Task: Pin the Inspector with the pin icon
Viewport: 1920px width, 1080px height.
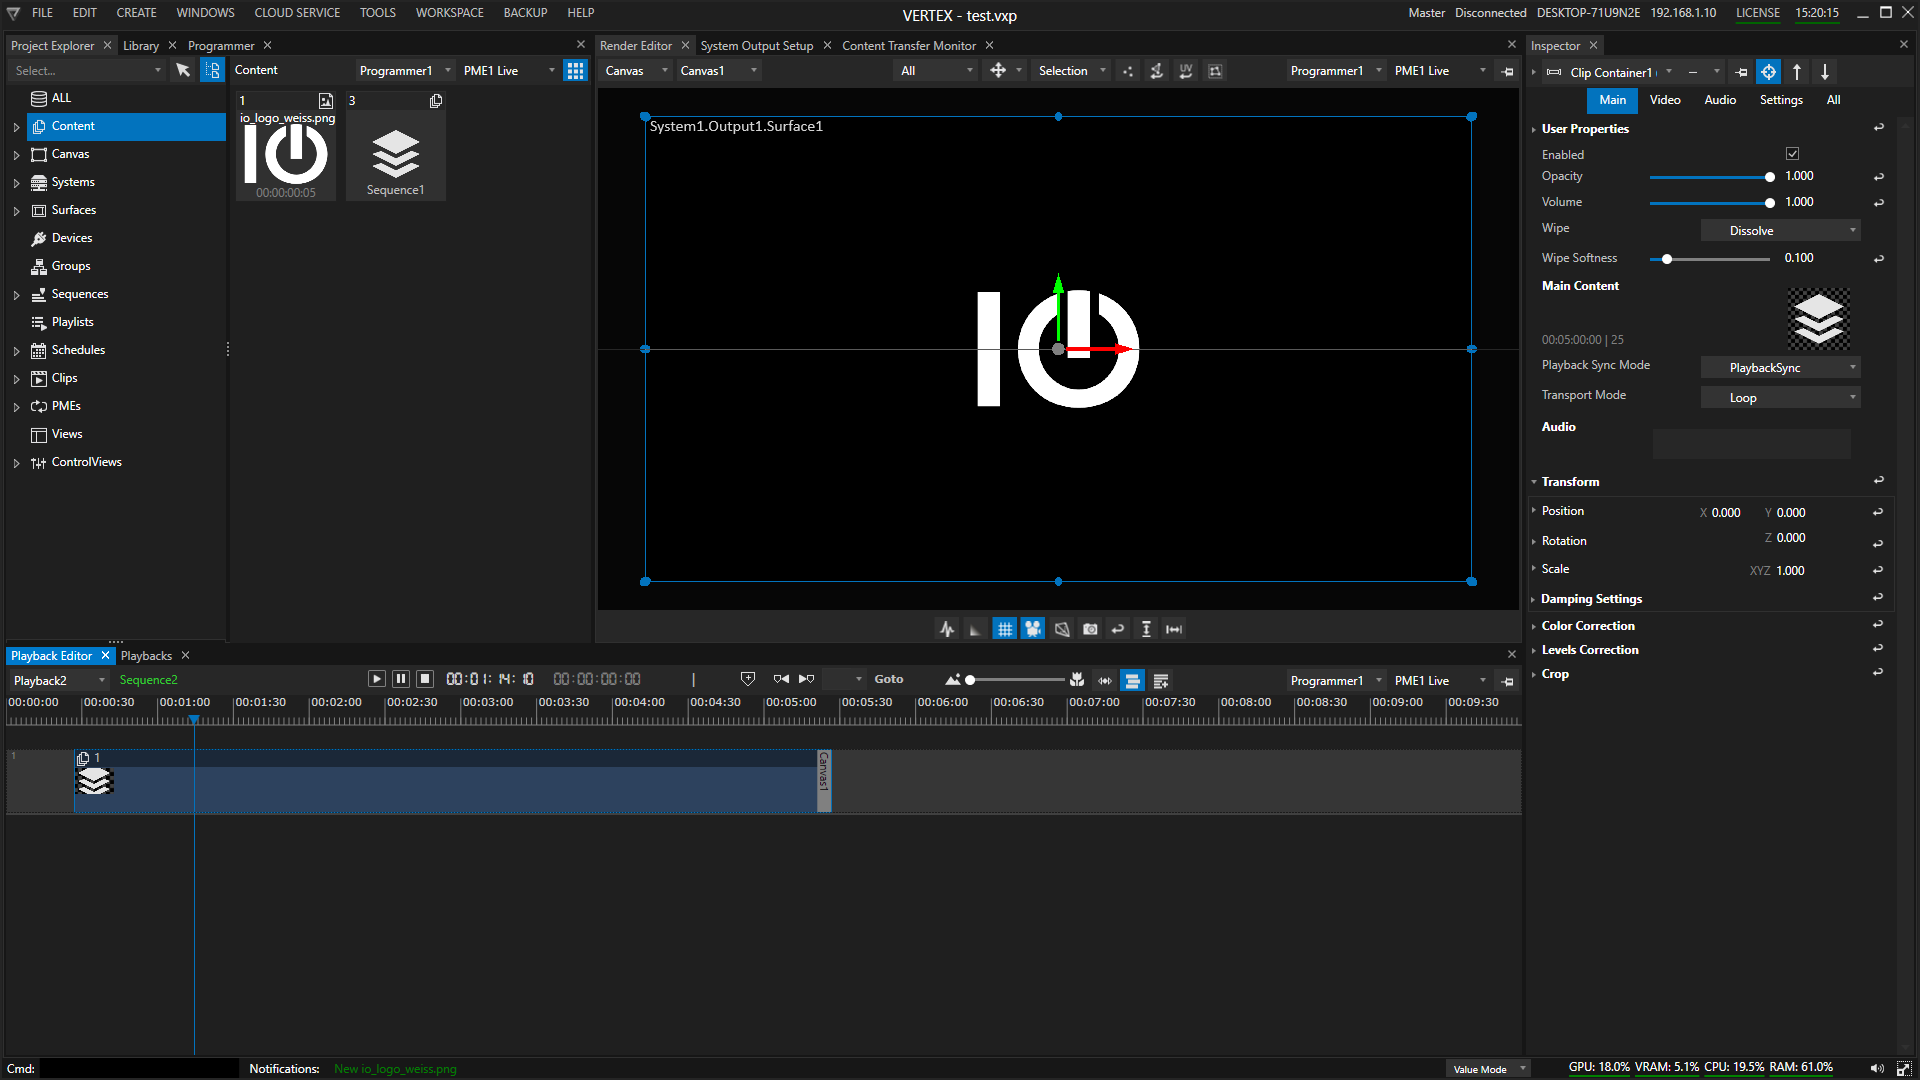Action: pyautogui.click(x=1742, y=72)
